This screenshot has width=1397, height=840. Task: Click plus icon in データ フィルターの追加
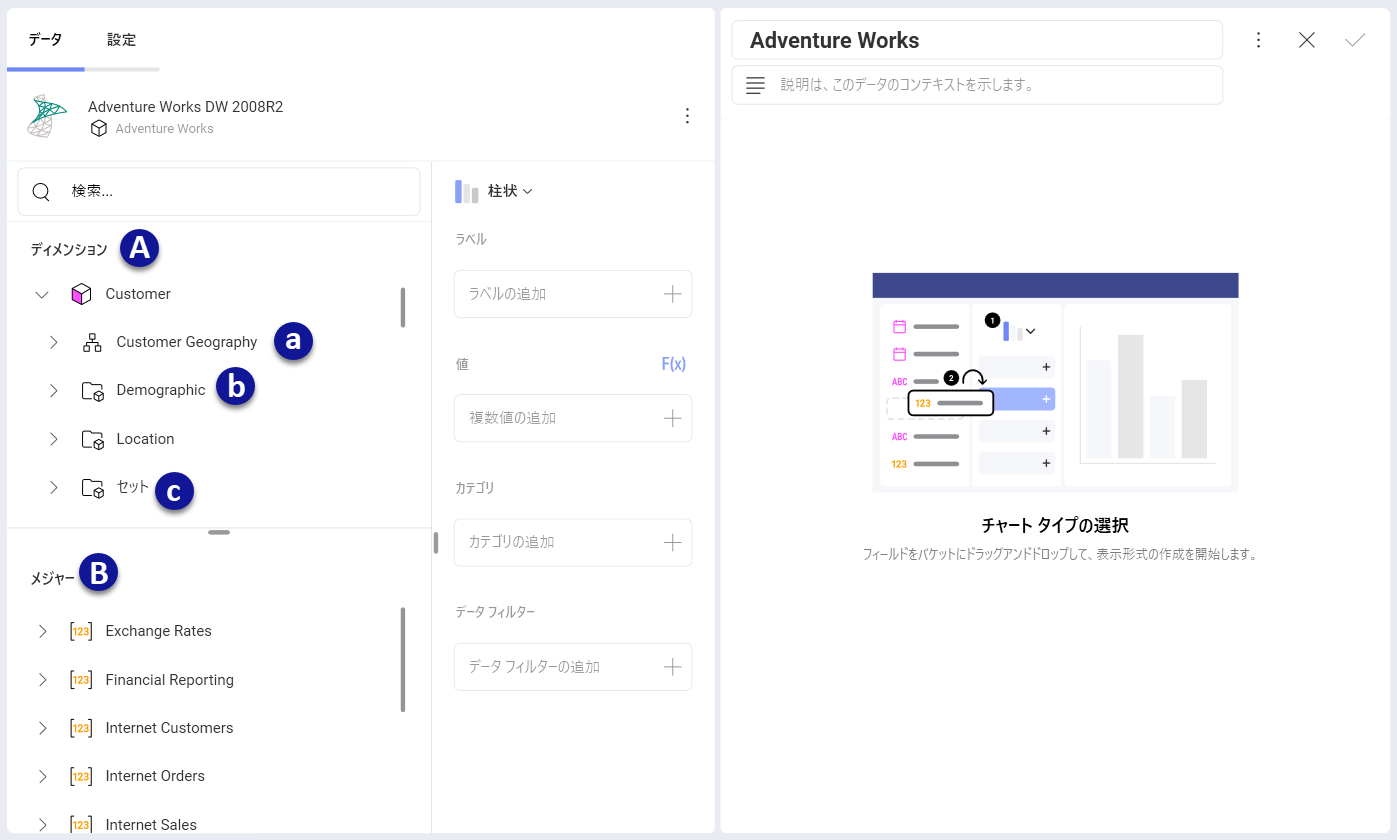click(x=673, y=667)
